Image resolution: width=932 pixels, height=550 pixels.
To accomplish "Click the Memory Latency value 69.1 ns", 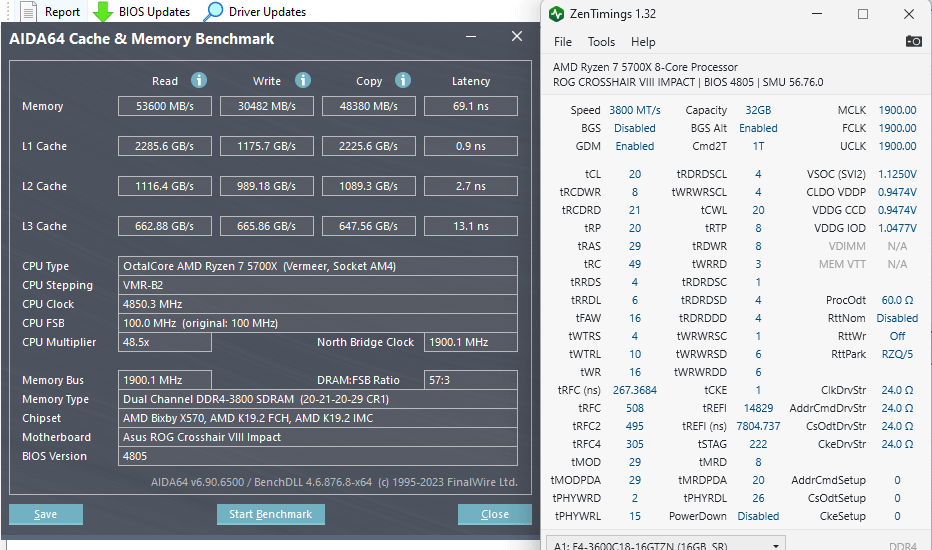I will point(471,106).
